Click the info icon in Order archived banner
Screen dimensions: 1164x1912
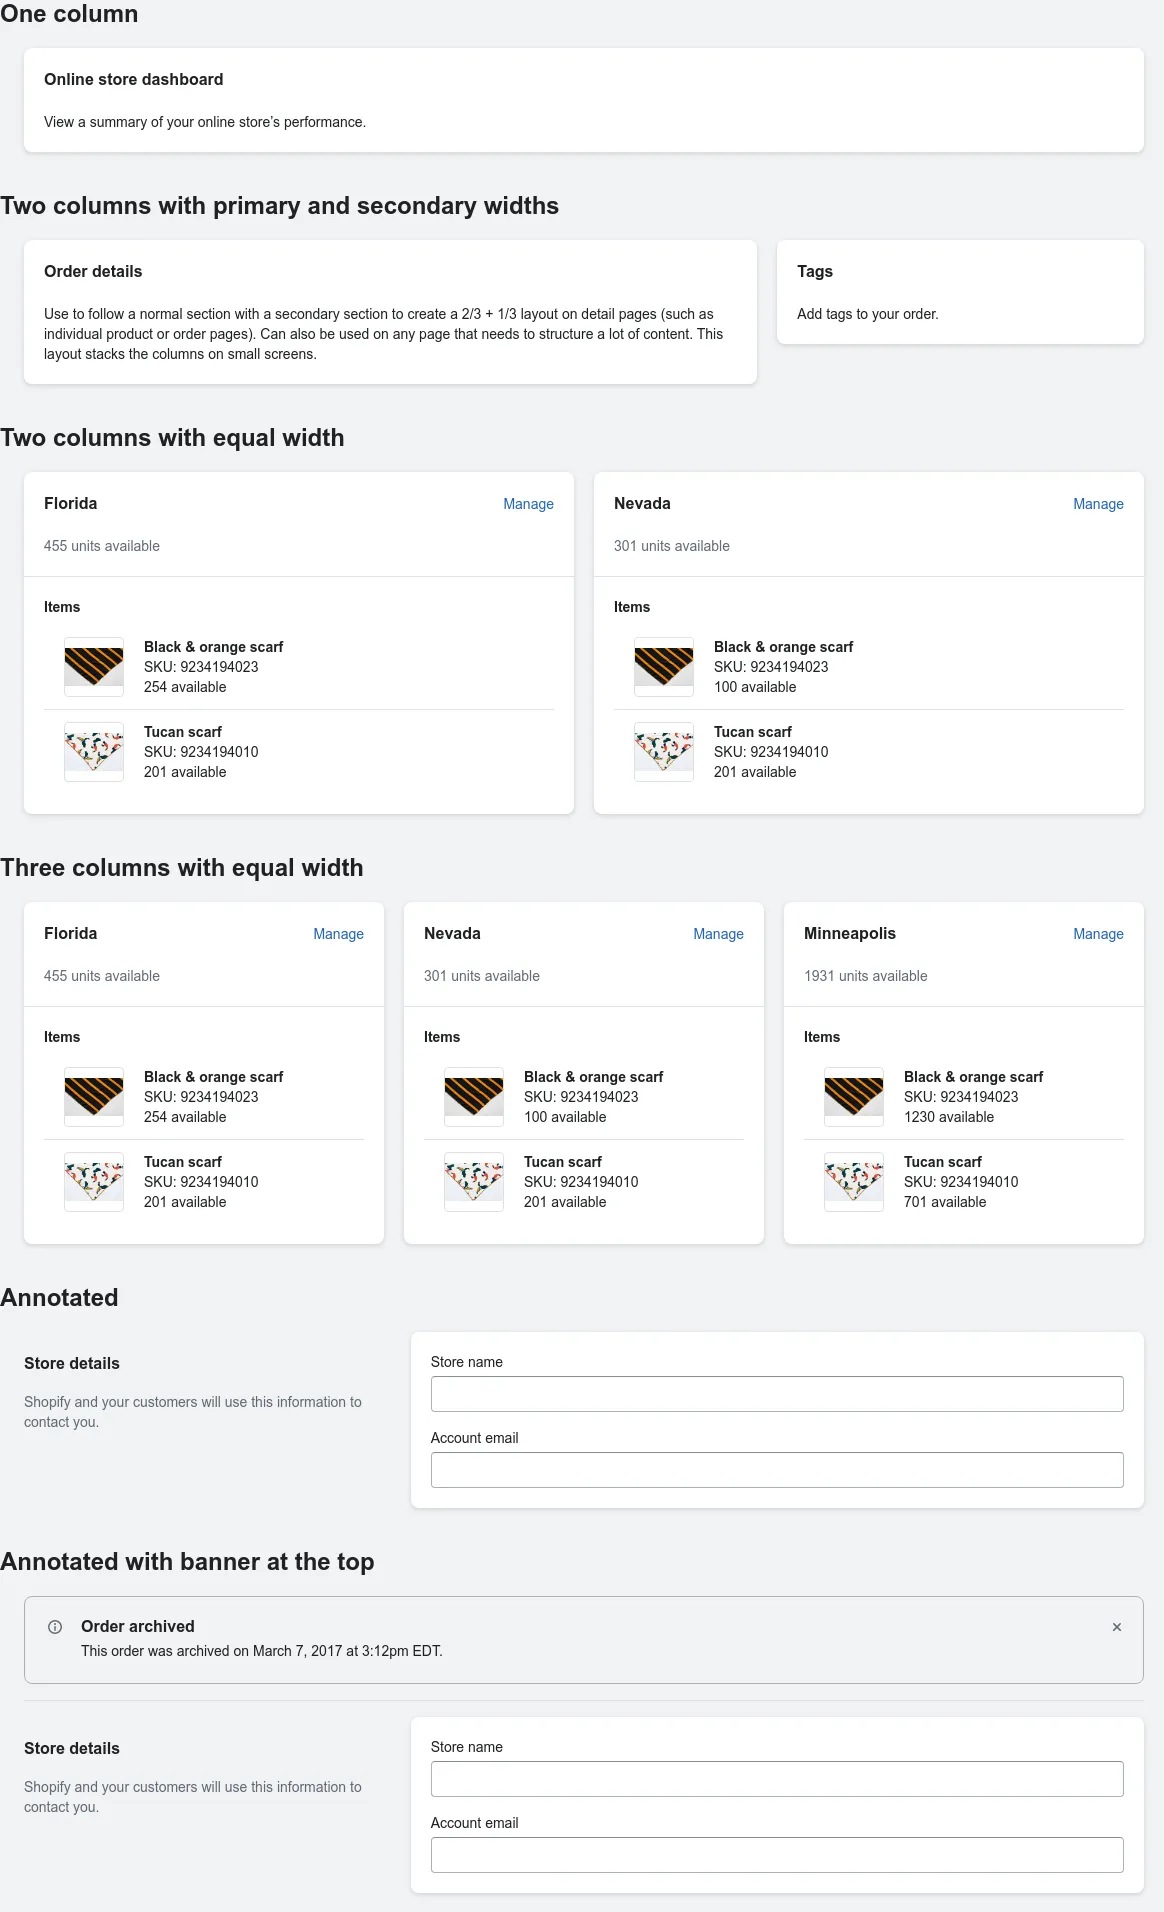[x=55, y=1627]
